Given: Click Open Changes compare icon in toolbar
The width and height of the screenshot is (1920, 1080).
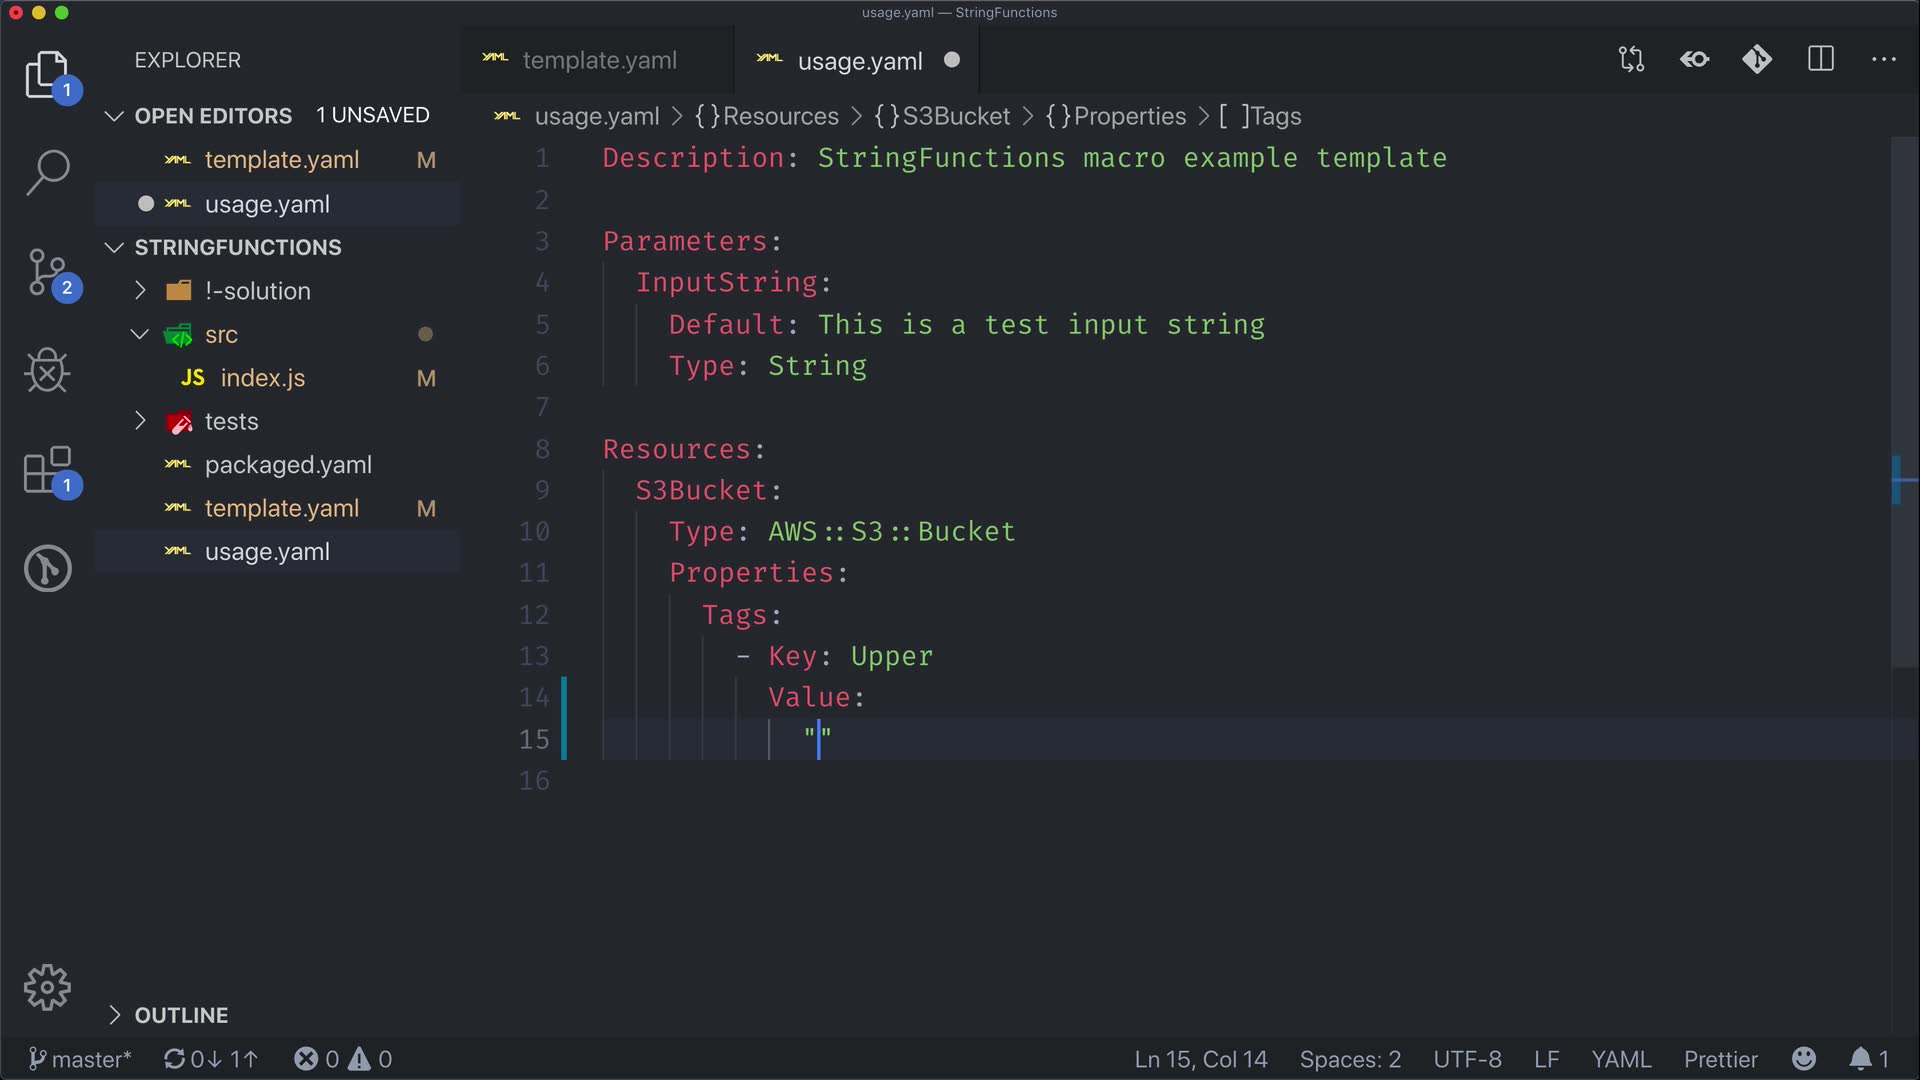Looking at the screenshot, I should pos(1631,60).
